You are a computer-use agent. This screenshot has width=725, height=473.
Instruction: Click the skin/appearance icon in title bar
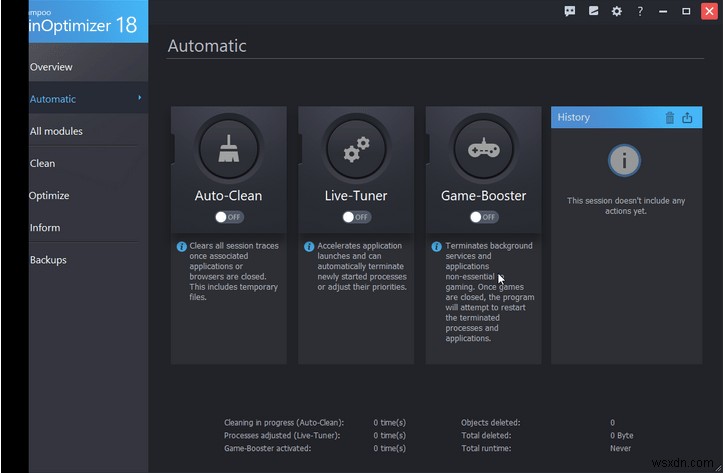click(593, 11)
